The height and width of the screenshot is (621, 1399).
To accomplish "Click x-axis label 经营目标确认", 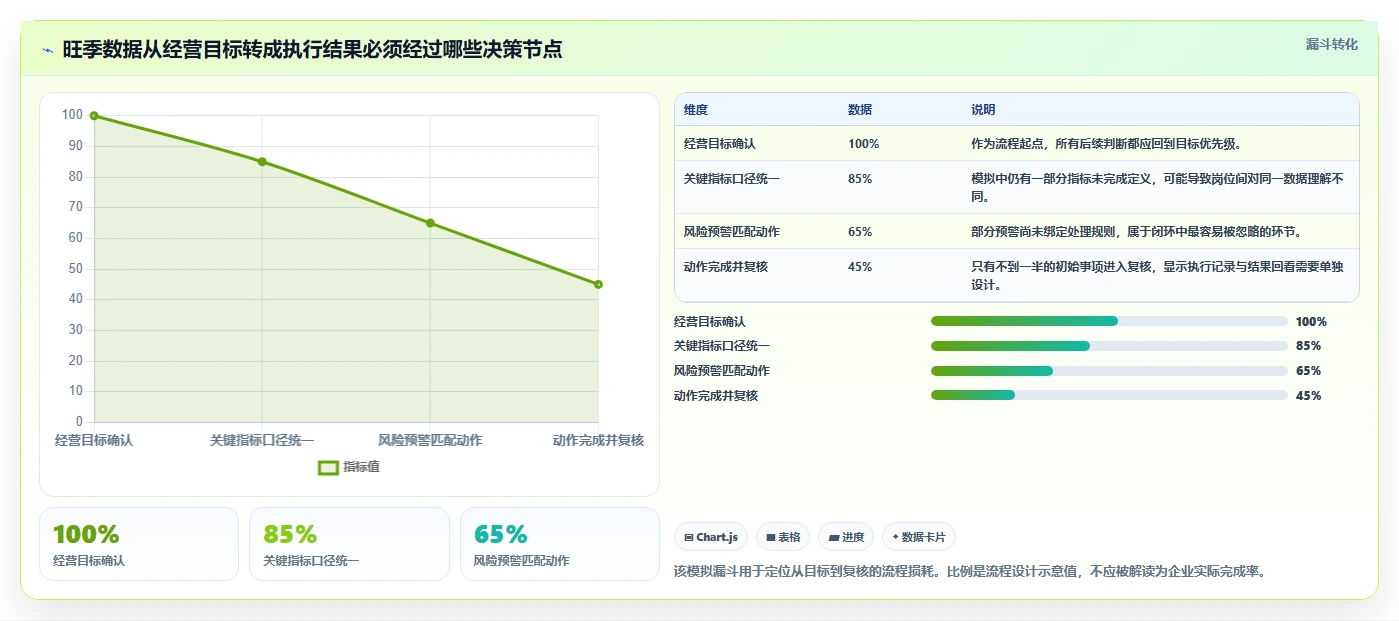I will coord(94,440).
